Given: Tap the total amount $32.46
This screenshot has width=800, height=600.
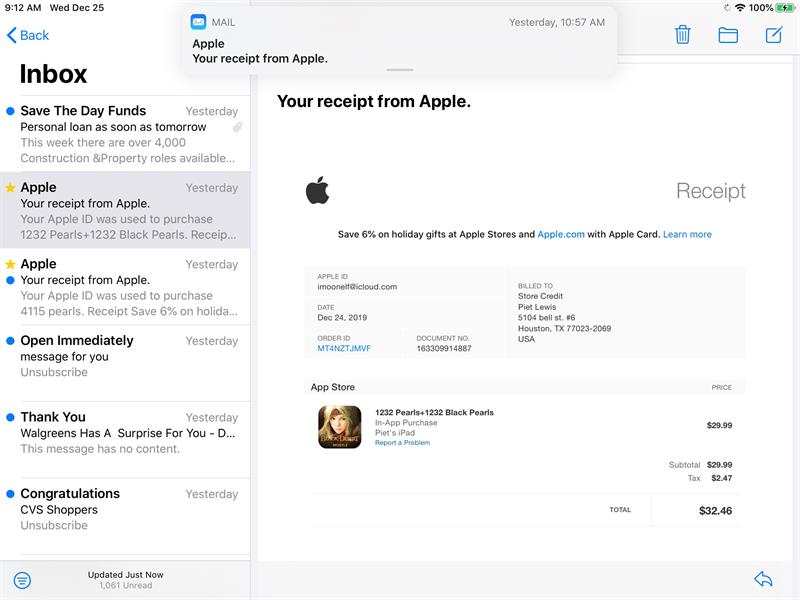Looking at the screenshot, I should (x=715, y=511).
